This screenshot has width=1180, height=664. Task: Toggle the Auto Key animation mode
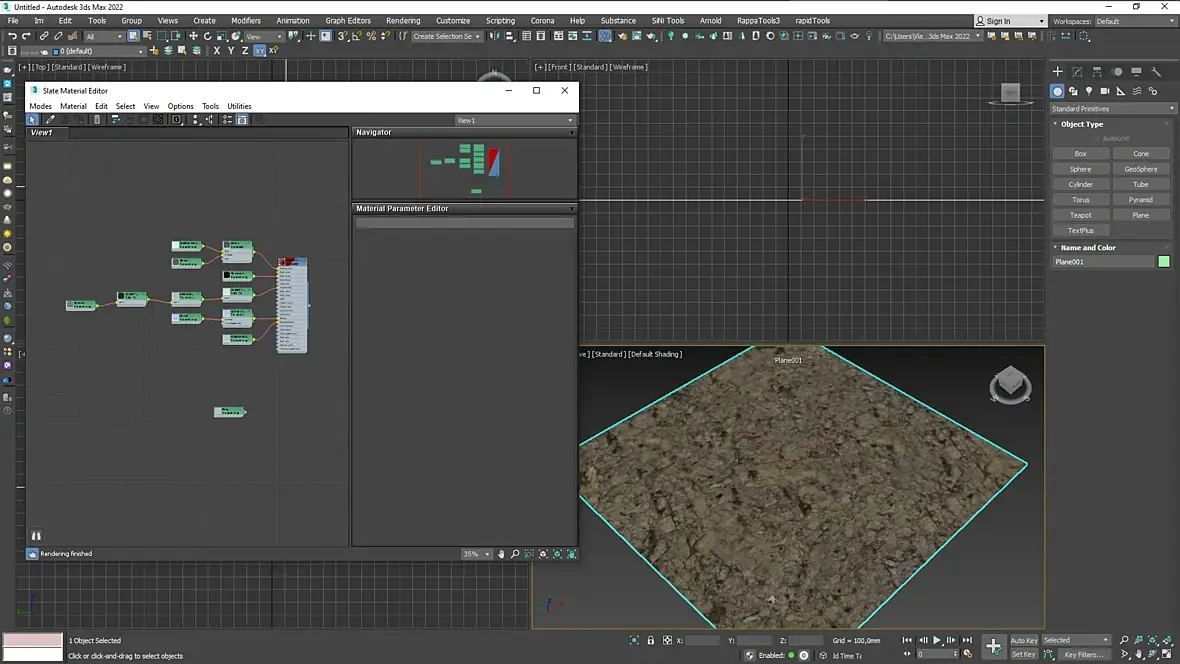(x=1023, y=640)
